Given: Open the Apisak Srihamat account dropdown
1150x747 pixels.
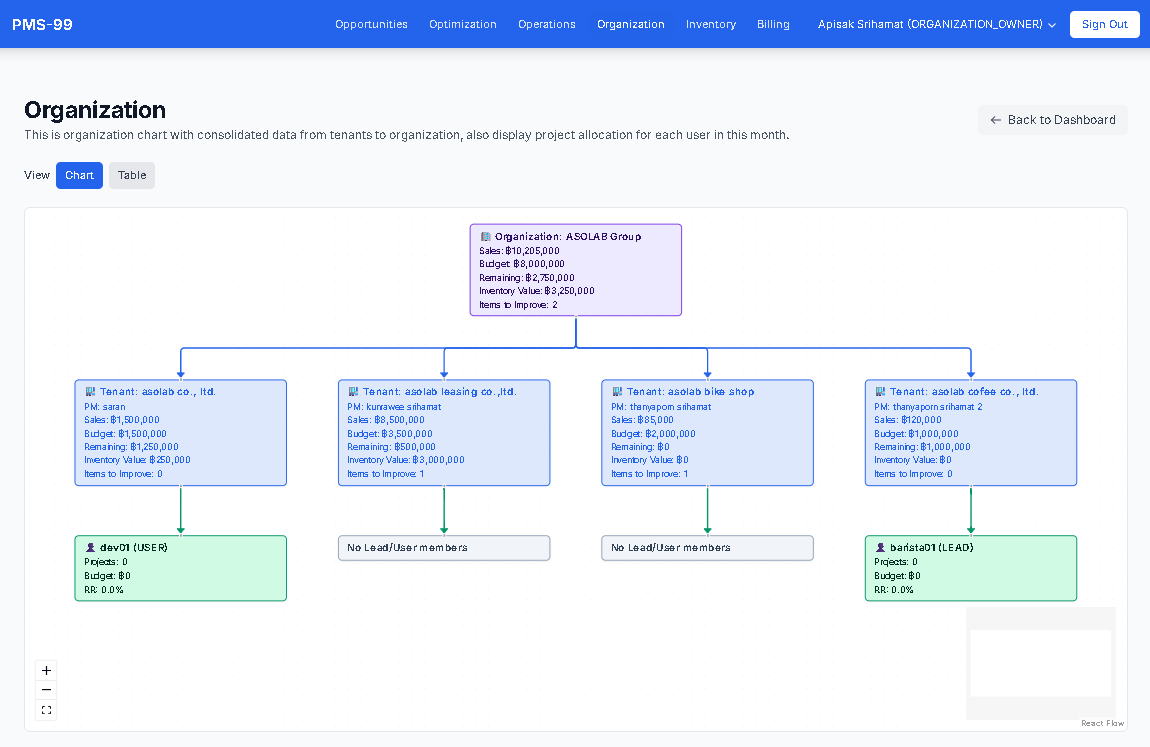Looking at the screenshot, I should [x=936, y=24].
